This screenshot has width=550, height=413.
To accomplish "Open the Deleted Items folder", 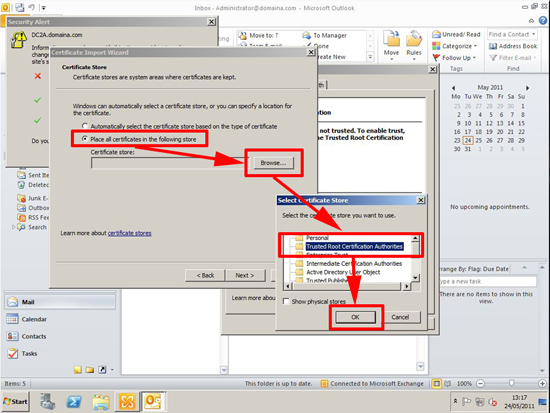I will tap(33, 185).
